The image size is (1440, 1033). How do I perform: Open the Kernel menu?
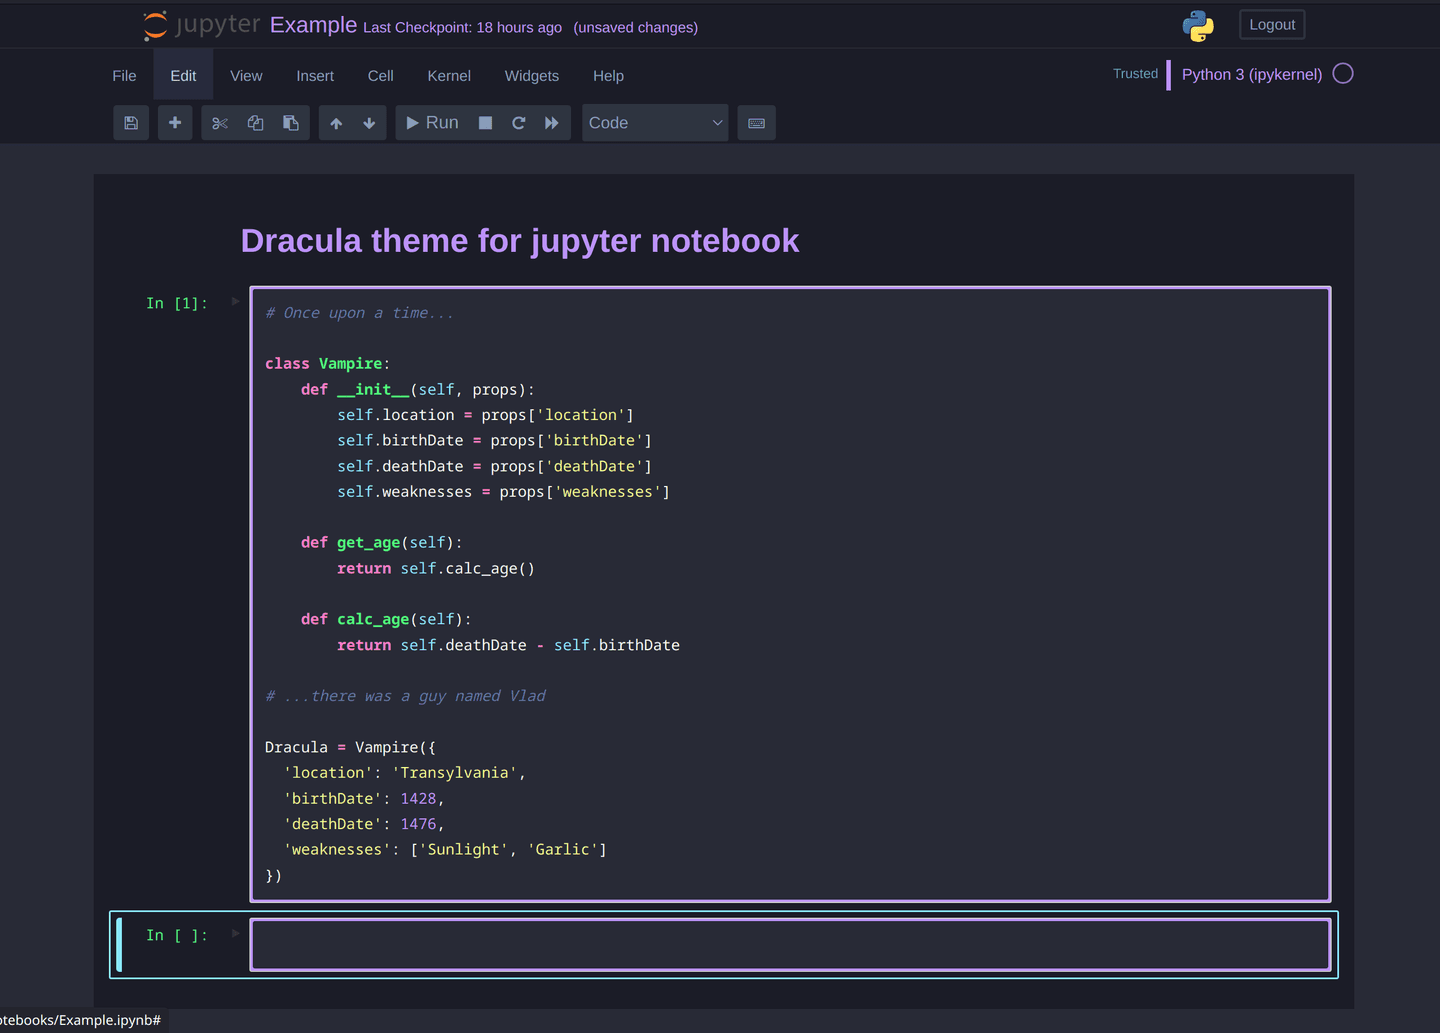click(448, 75)
